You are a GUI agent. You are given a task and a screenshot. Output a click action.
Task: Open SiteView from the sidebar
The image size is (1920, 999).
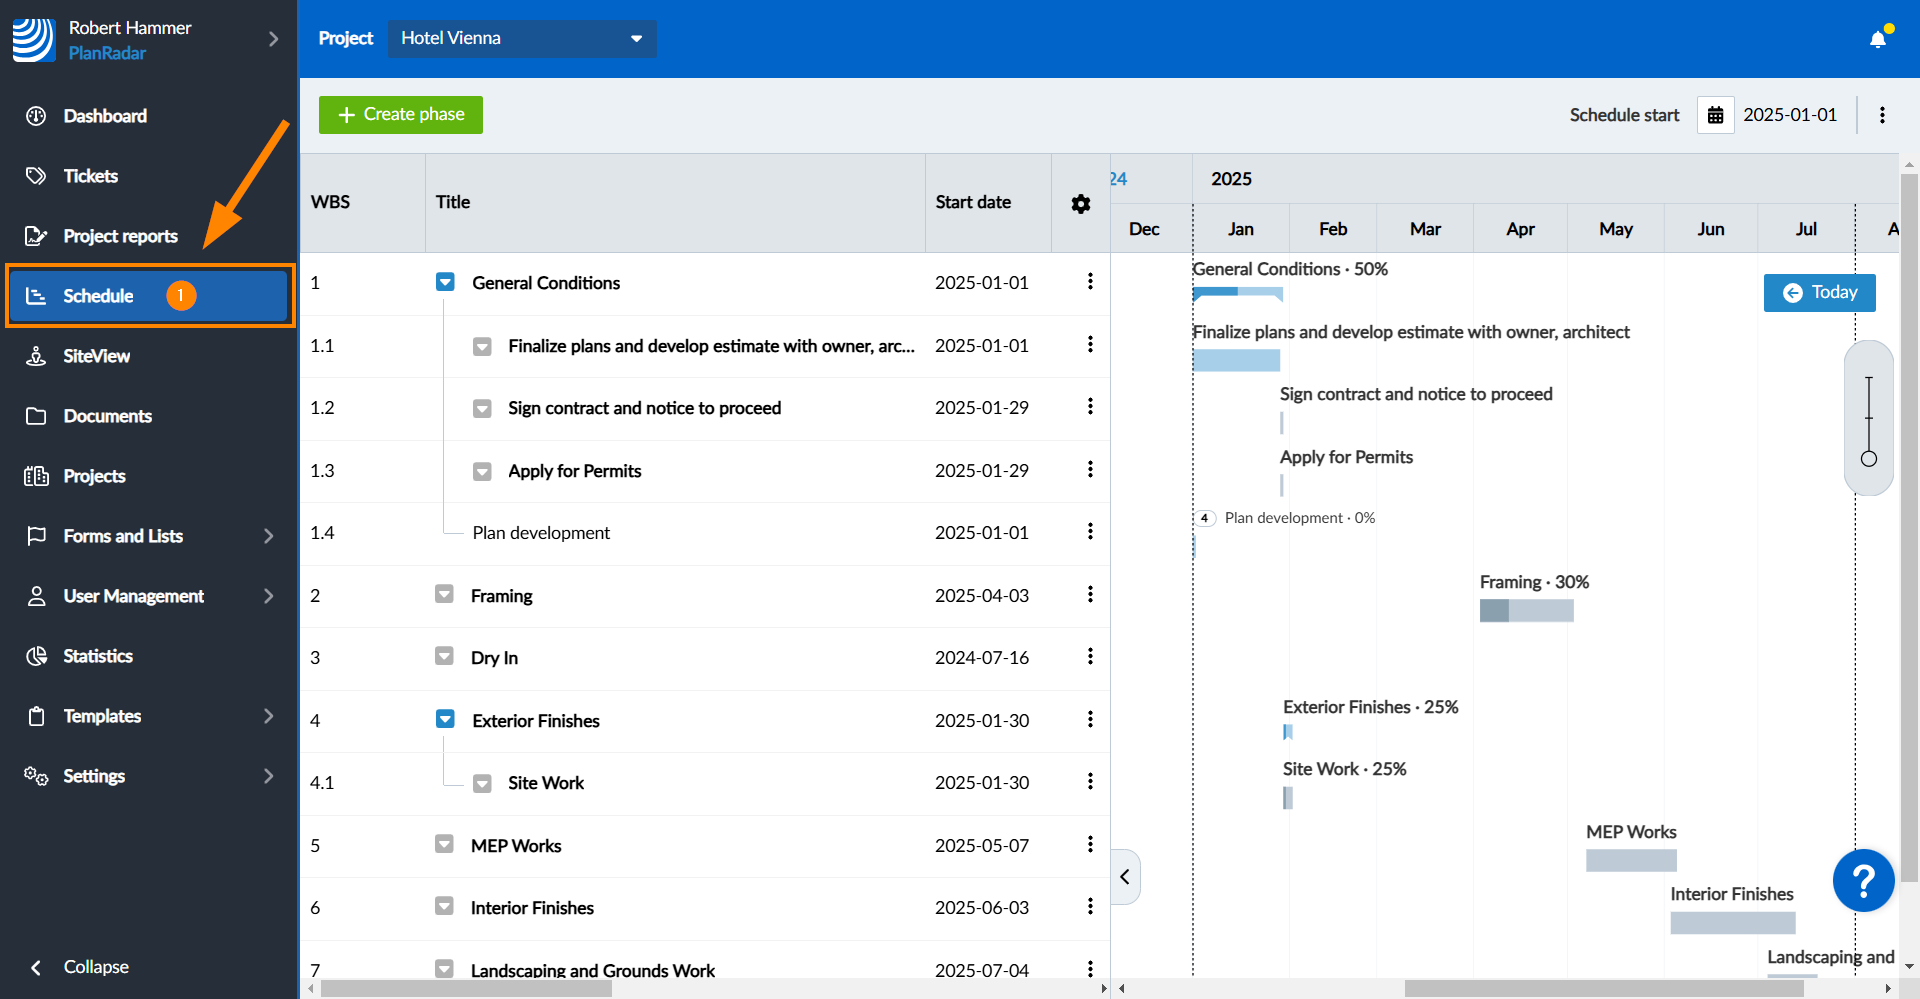(x=96, y=356)
